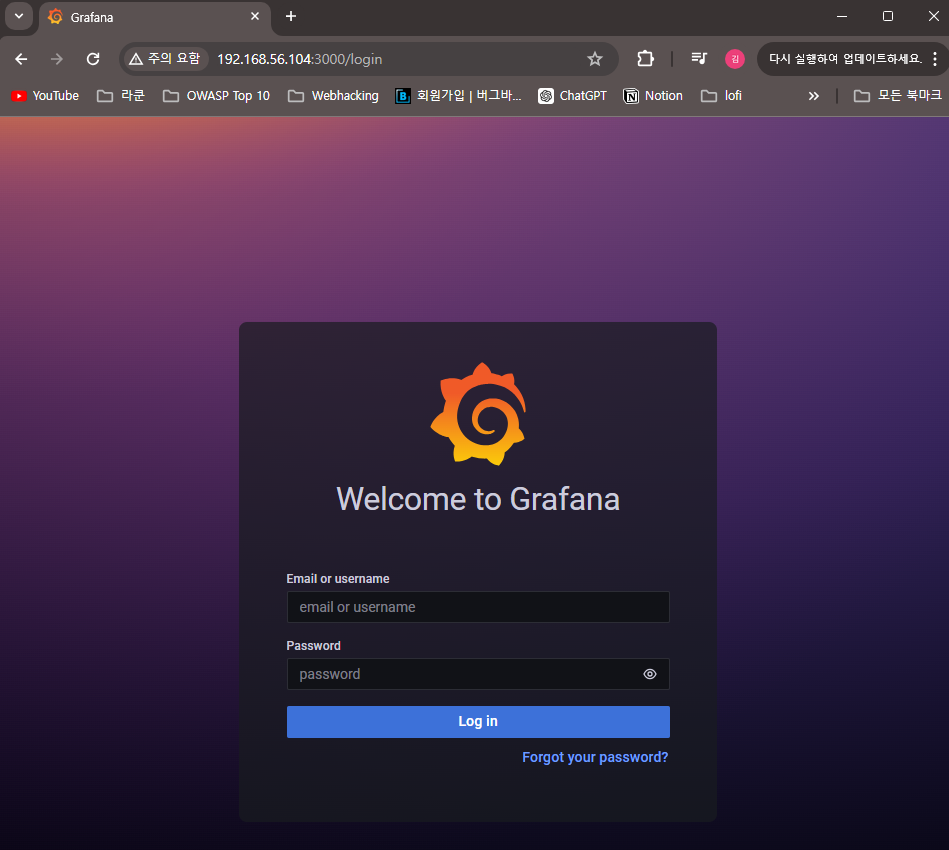Open the 회원가입 버그바 bookmark
949x850 pixels.
458,96
